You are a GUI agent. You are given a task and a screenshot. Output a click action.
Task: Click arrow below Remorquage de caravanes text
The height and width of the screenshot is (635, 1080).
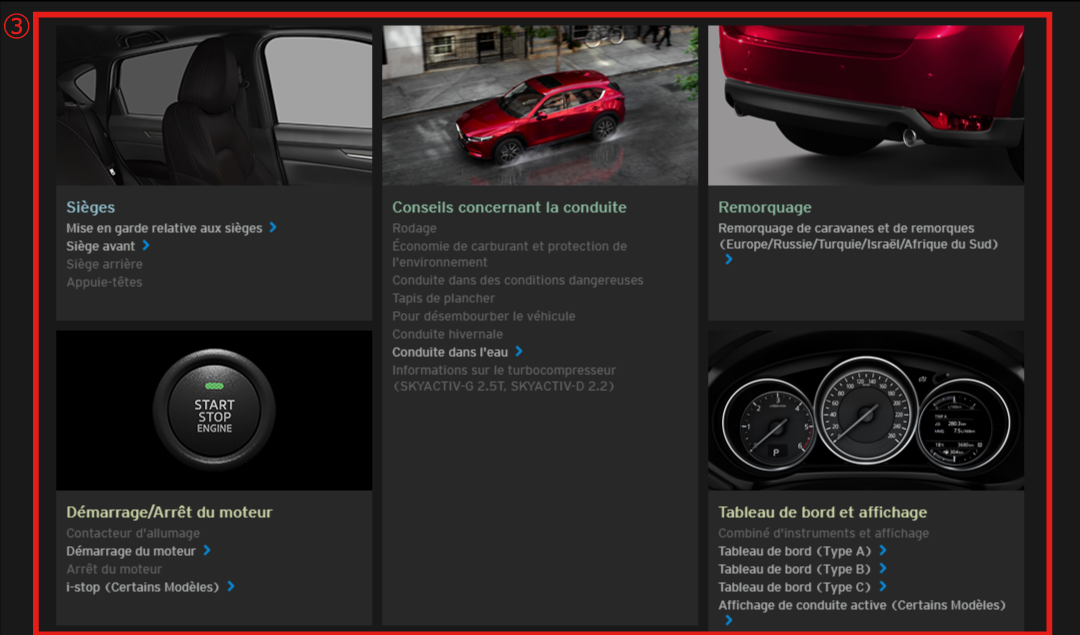coord(728,259)
